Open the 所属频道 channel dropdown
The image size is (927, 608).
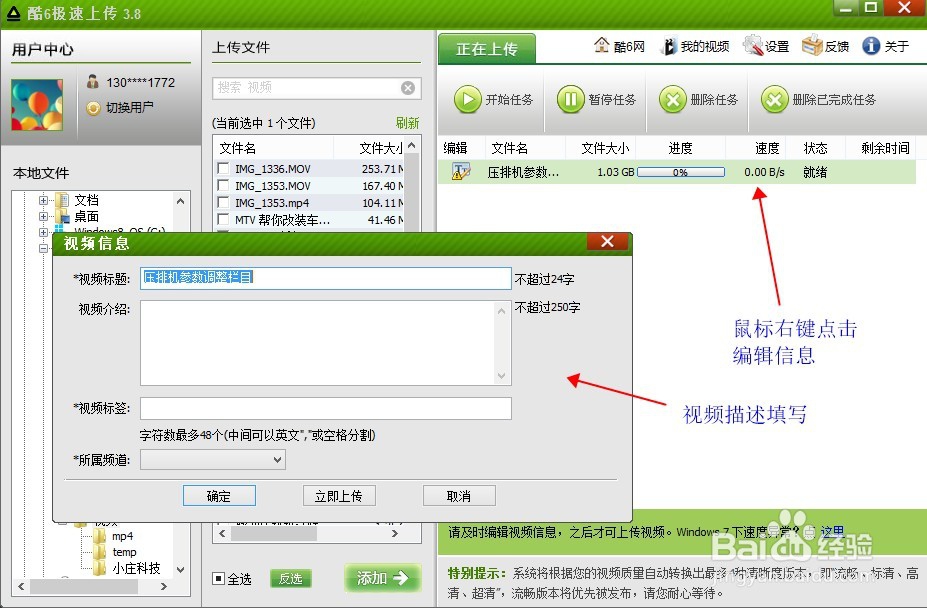tap(213, 460)
